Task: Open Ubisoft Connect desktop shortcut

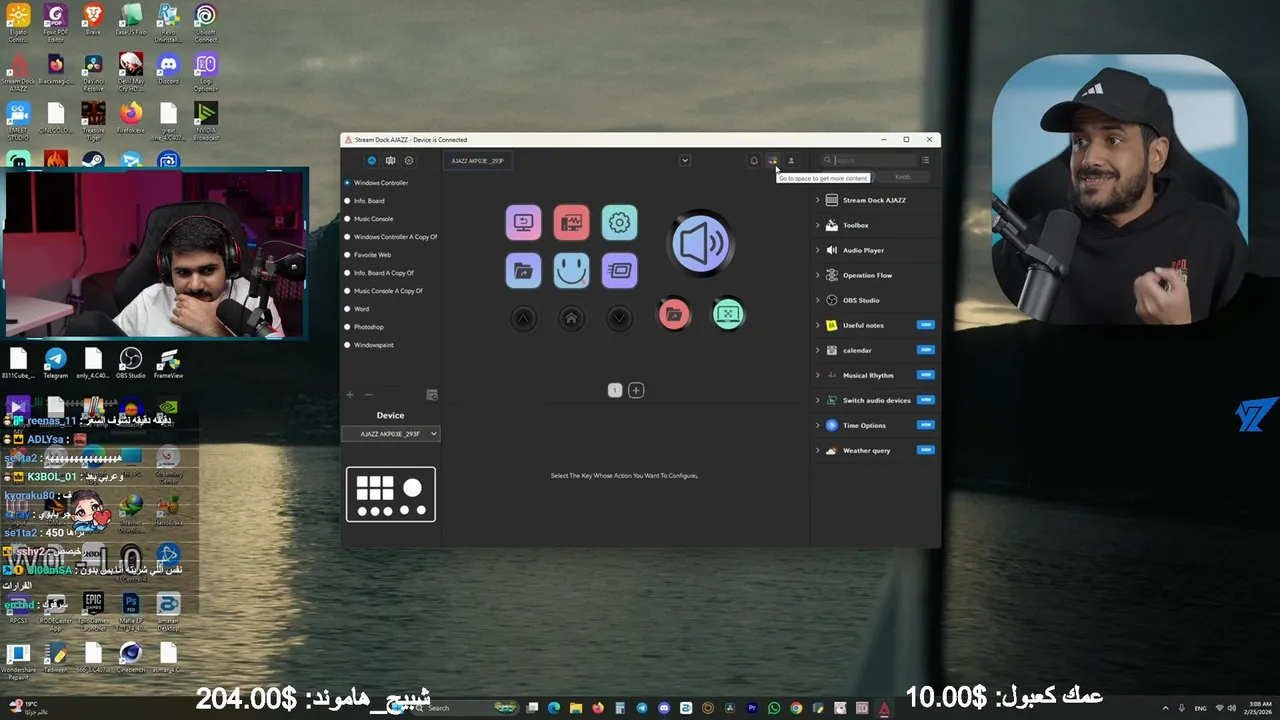Action: point(205,22)
